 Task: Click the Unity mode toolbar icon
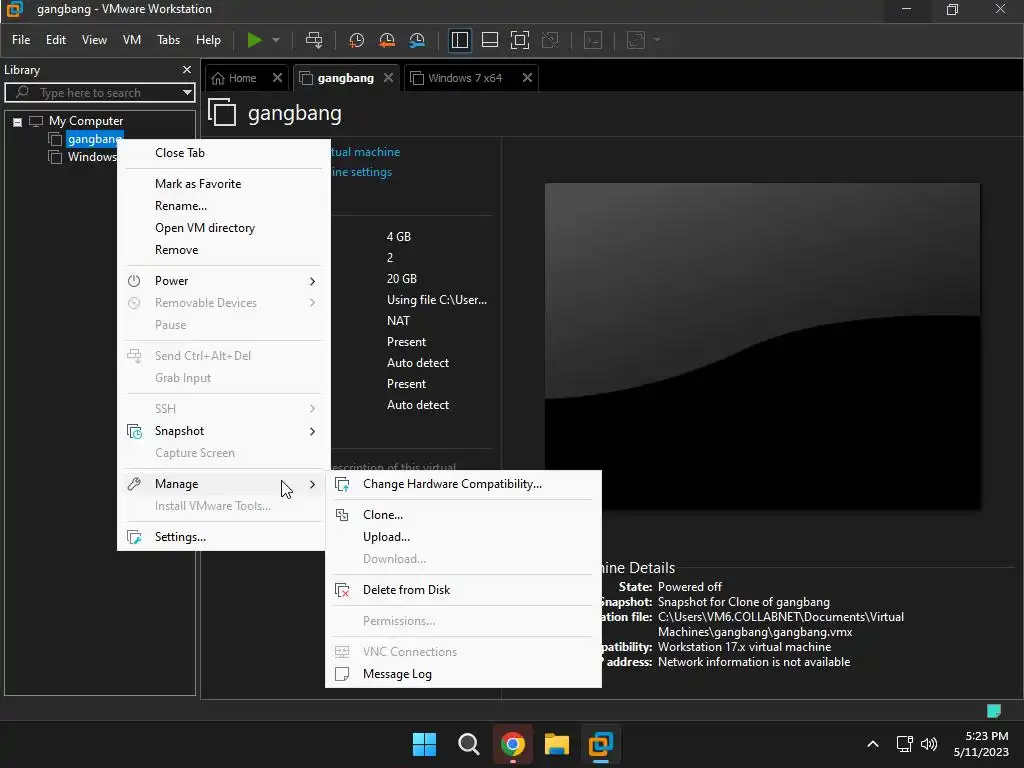551,40
